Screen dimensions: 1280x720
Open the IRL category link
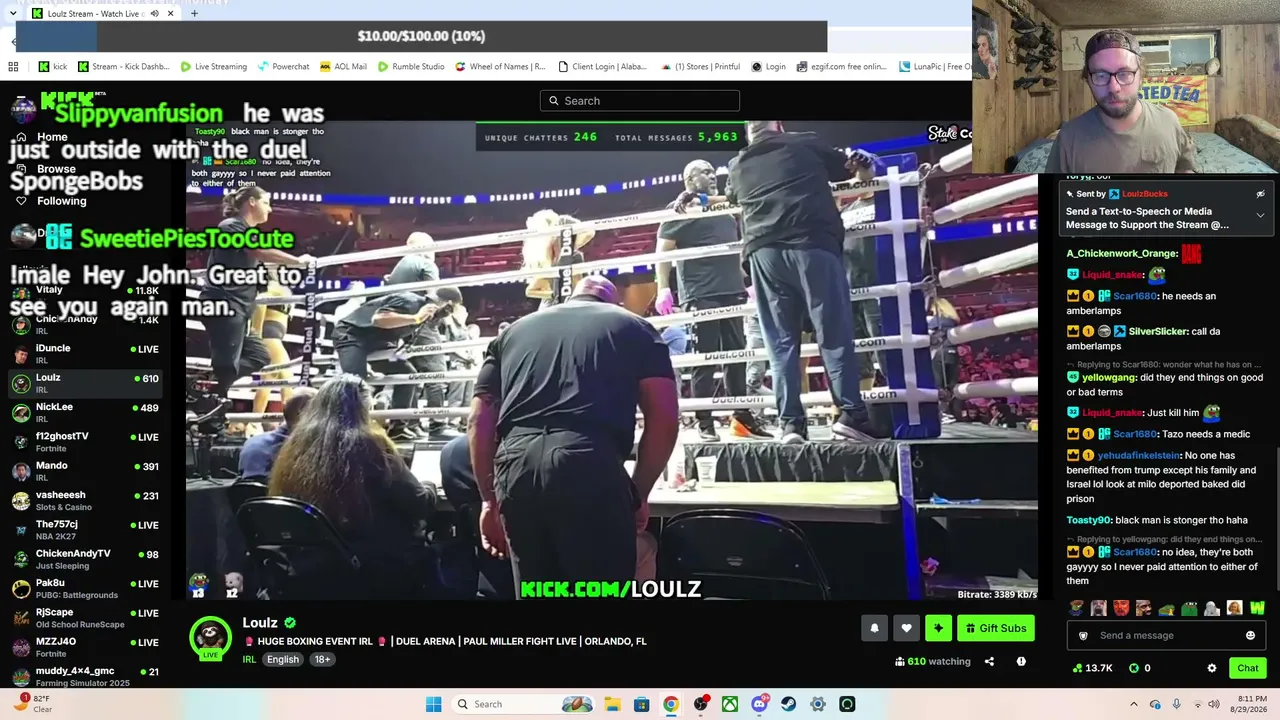tap(249, 659)
